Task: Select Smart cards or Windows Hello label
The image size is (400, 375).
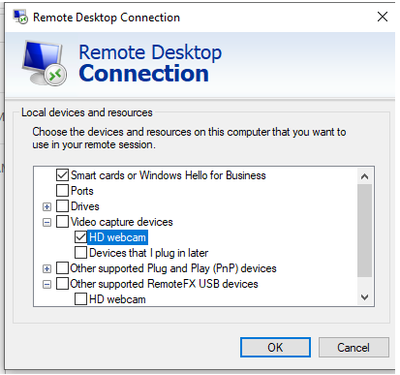Action: point(168,175)
